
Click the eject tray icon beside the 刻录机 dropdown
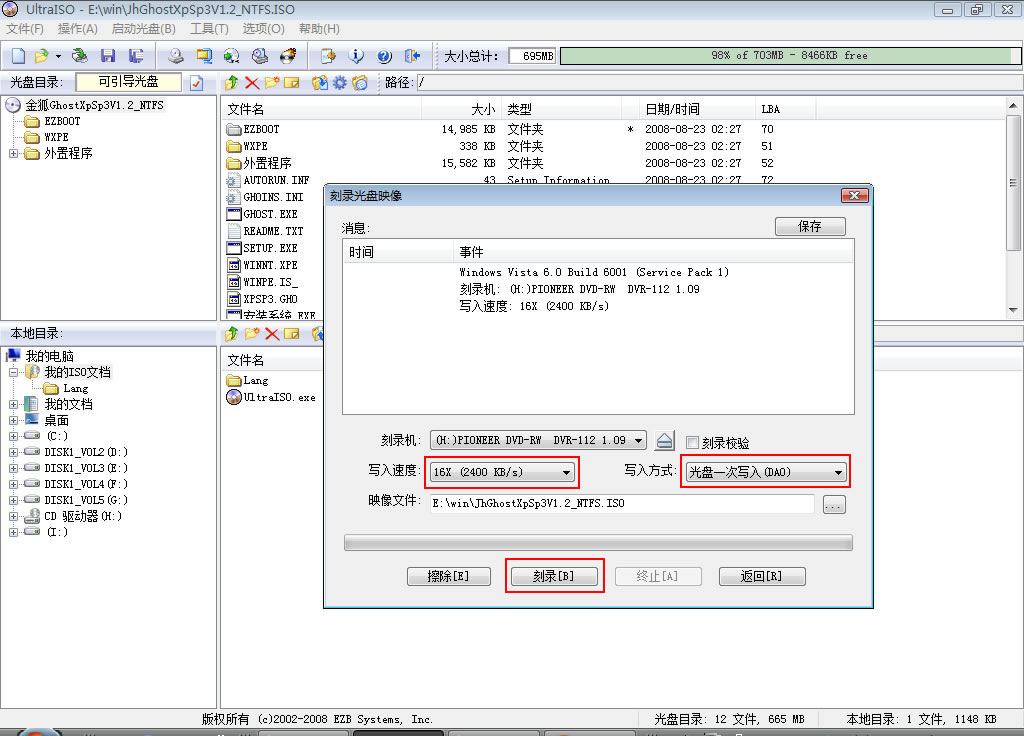click(x=664, y=441)
